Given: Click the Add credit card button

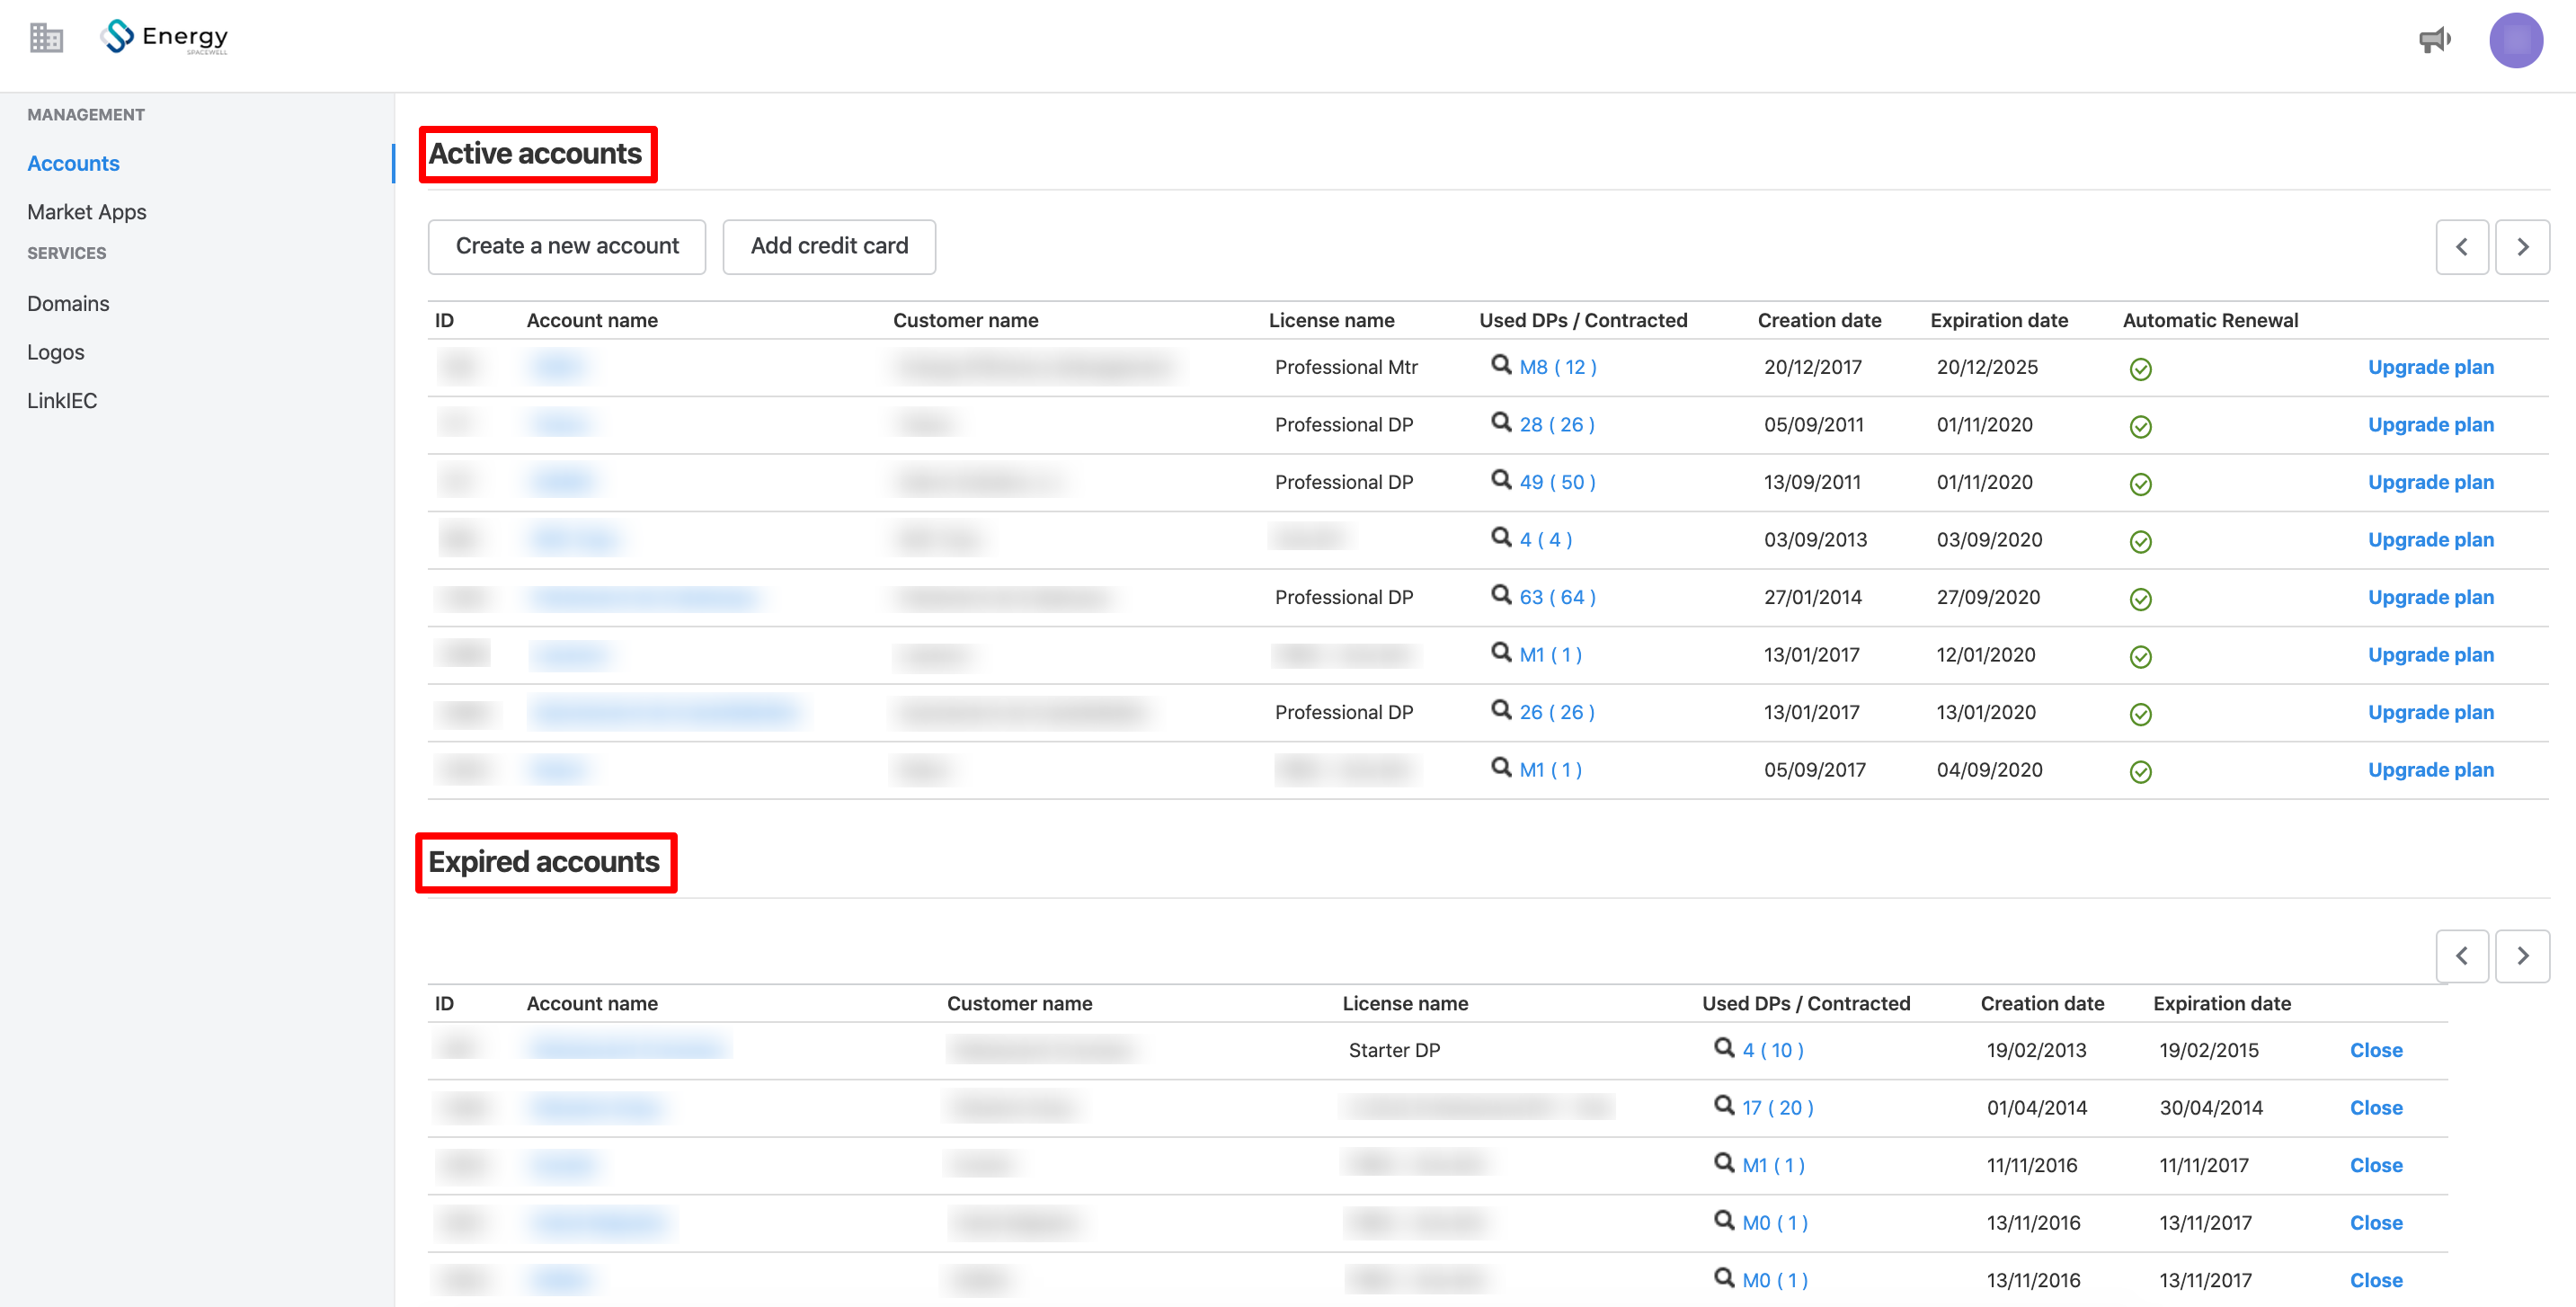Looking at the screenshot, I should 829,246.
